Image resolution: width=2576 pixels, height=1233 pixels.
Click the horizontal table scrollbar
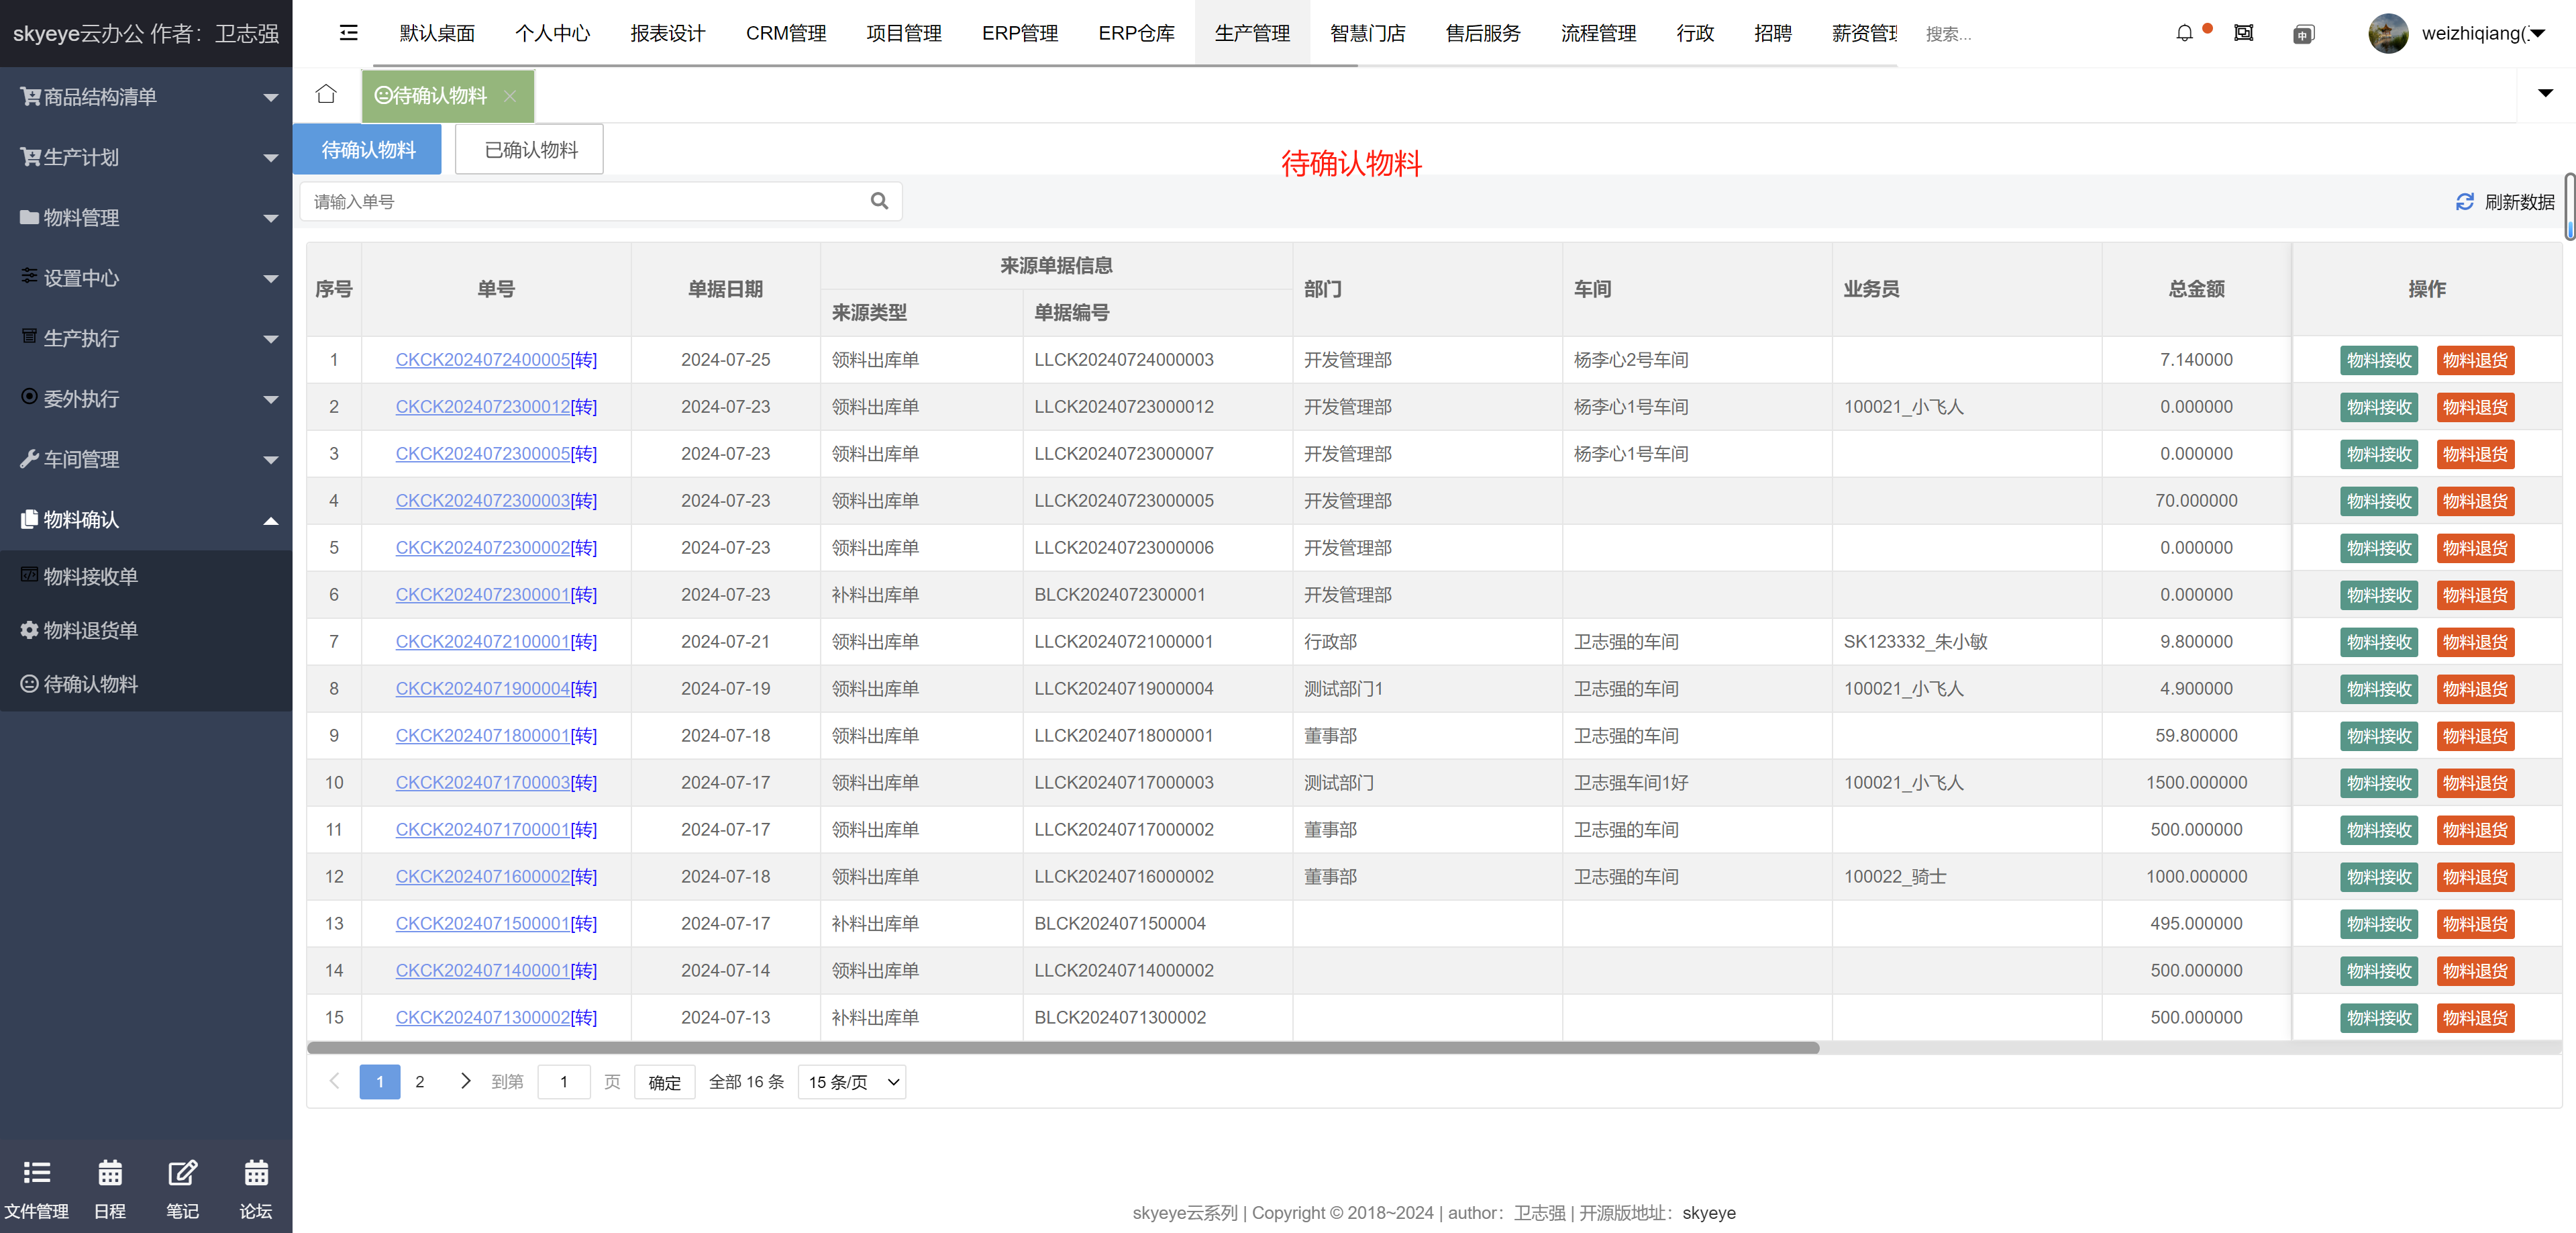(x=1062, y=1048)
